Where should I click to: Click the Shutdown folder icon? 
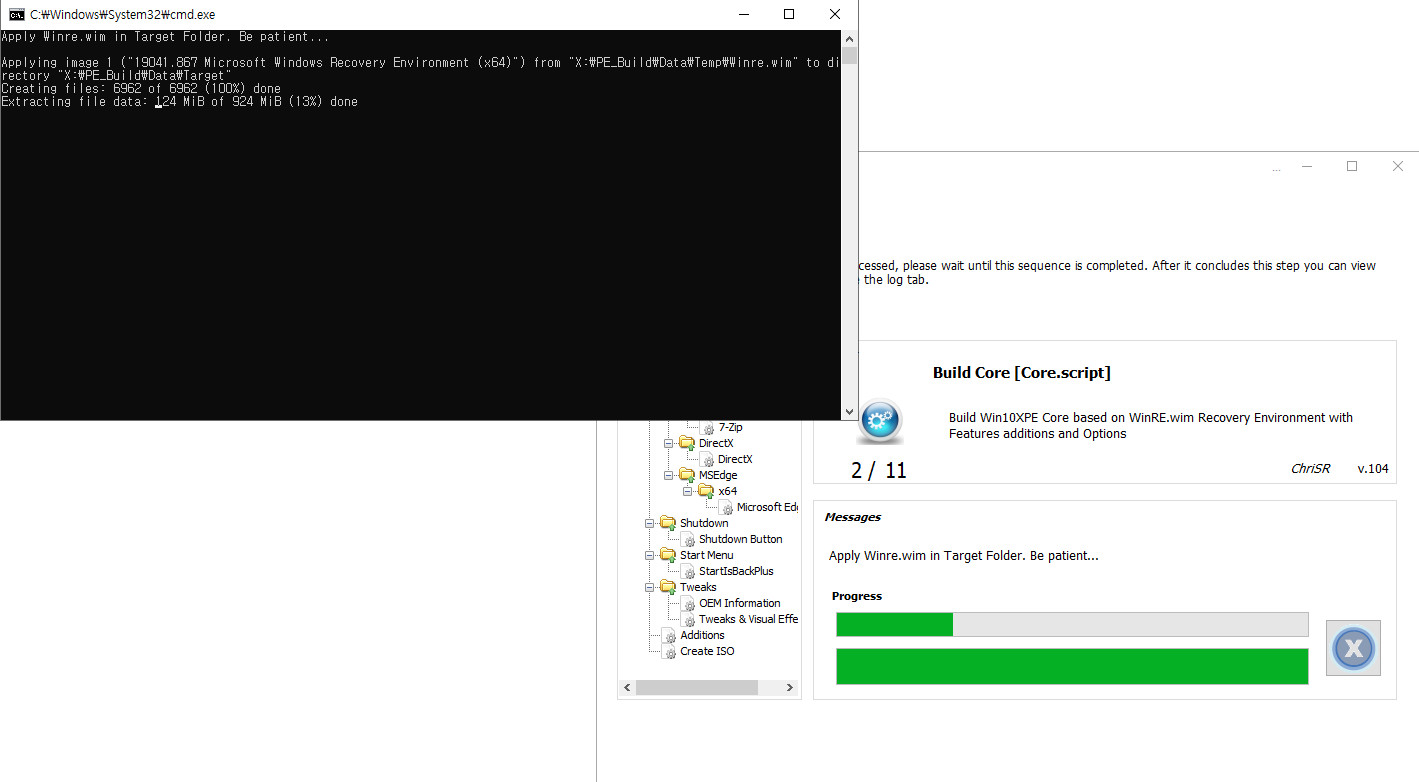(668, 523)
